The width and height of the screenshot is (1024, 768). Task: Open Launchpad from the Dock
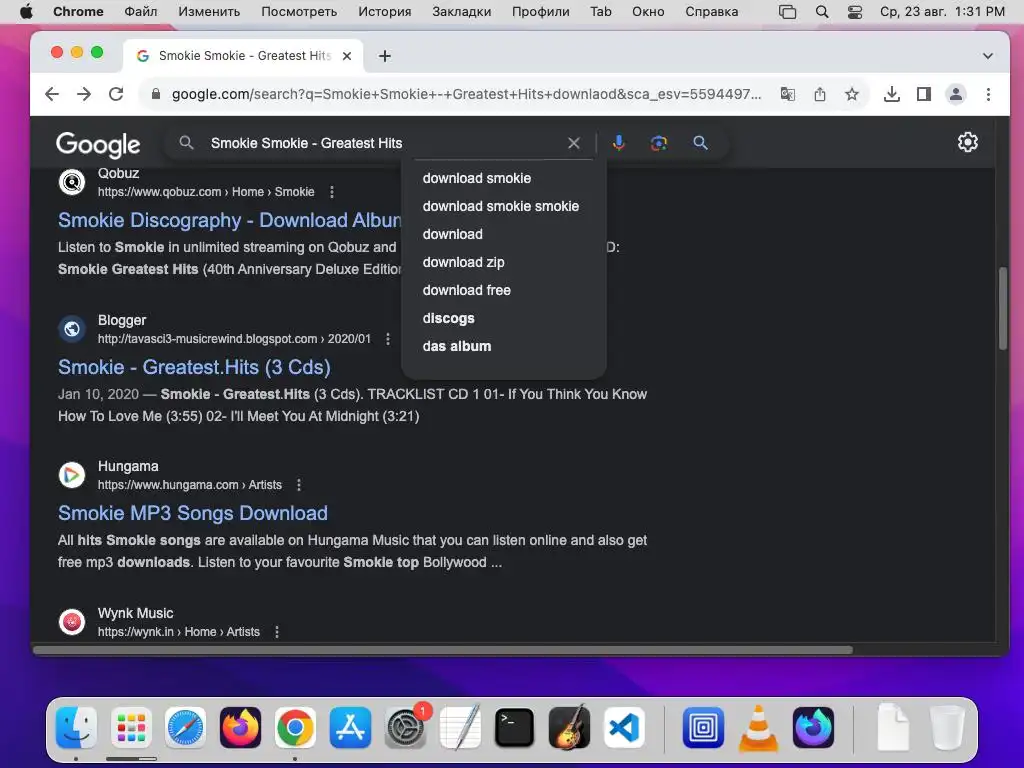[131, 727]
